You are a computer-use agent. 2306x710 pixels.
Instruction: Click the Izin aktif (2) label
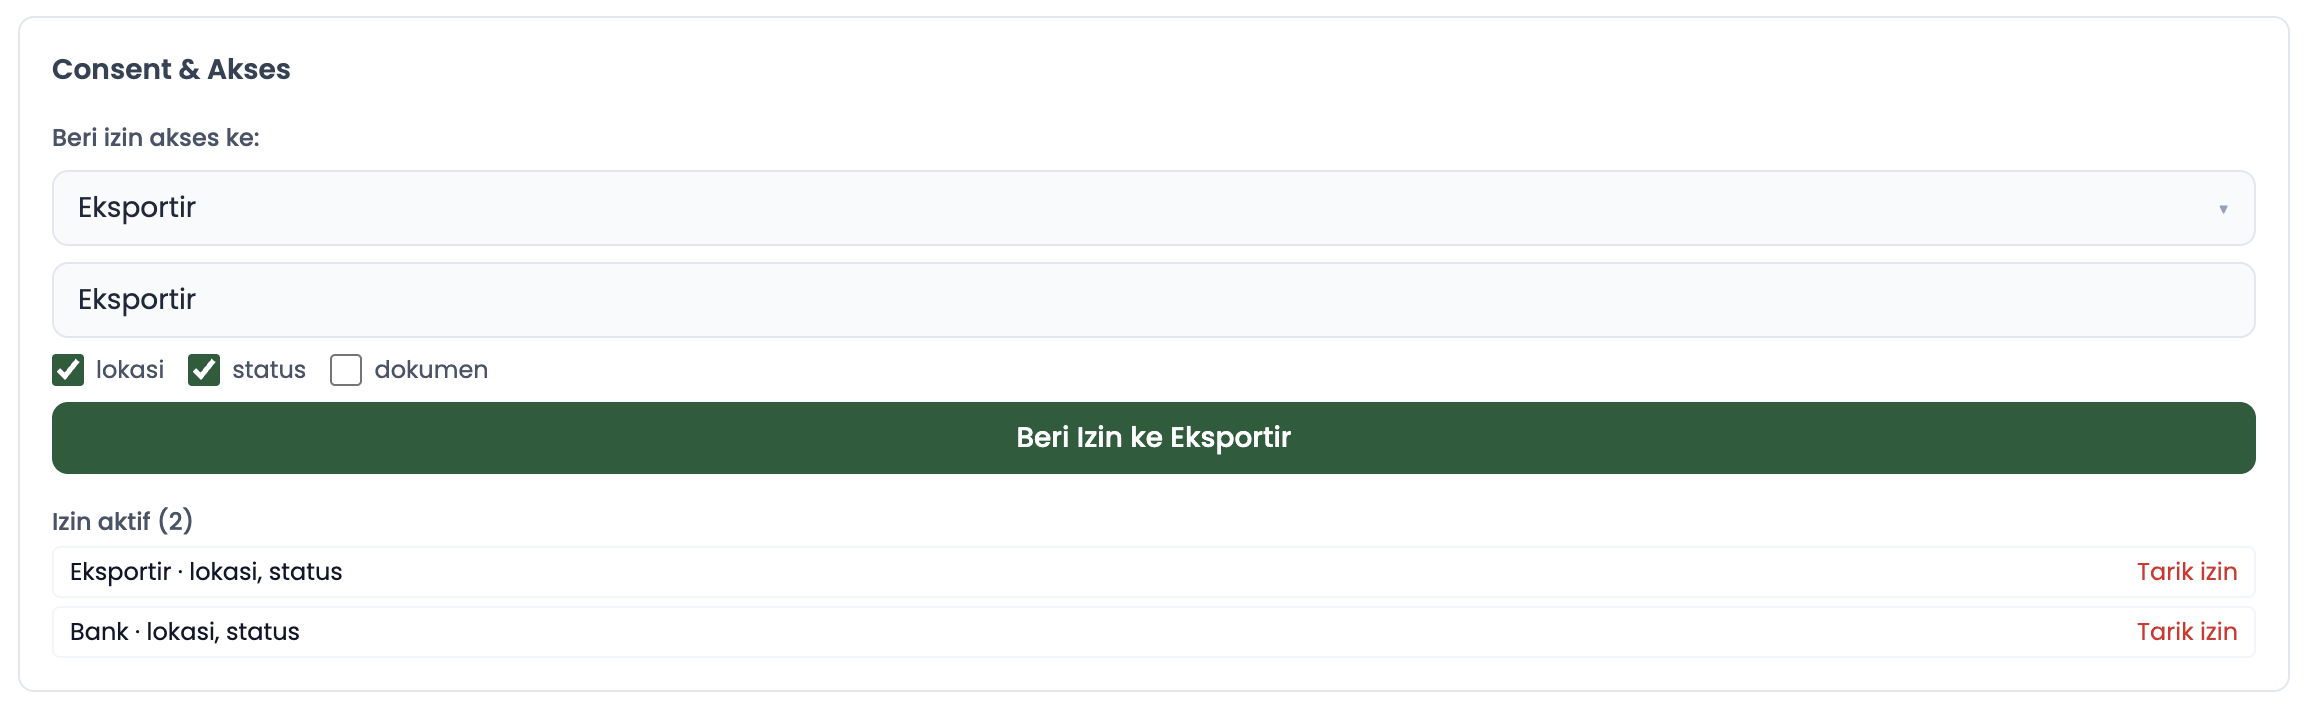click(122, 521)
